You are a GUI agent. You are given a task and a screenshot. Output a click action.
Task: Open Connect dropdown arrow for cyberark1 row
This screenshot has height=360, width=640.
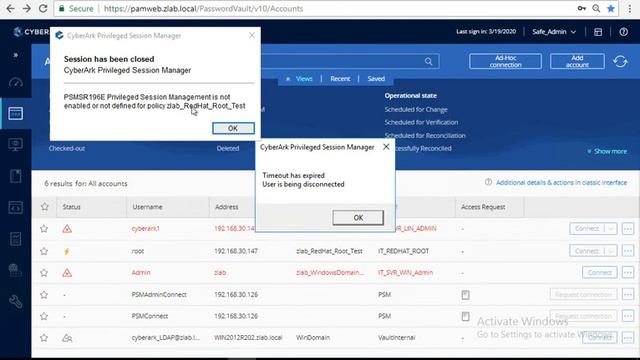pos(611,229)
